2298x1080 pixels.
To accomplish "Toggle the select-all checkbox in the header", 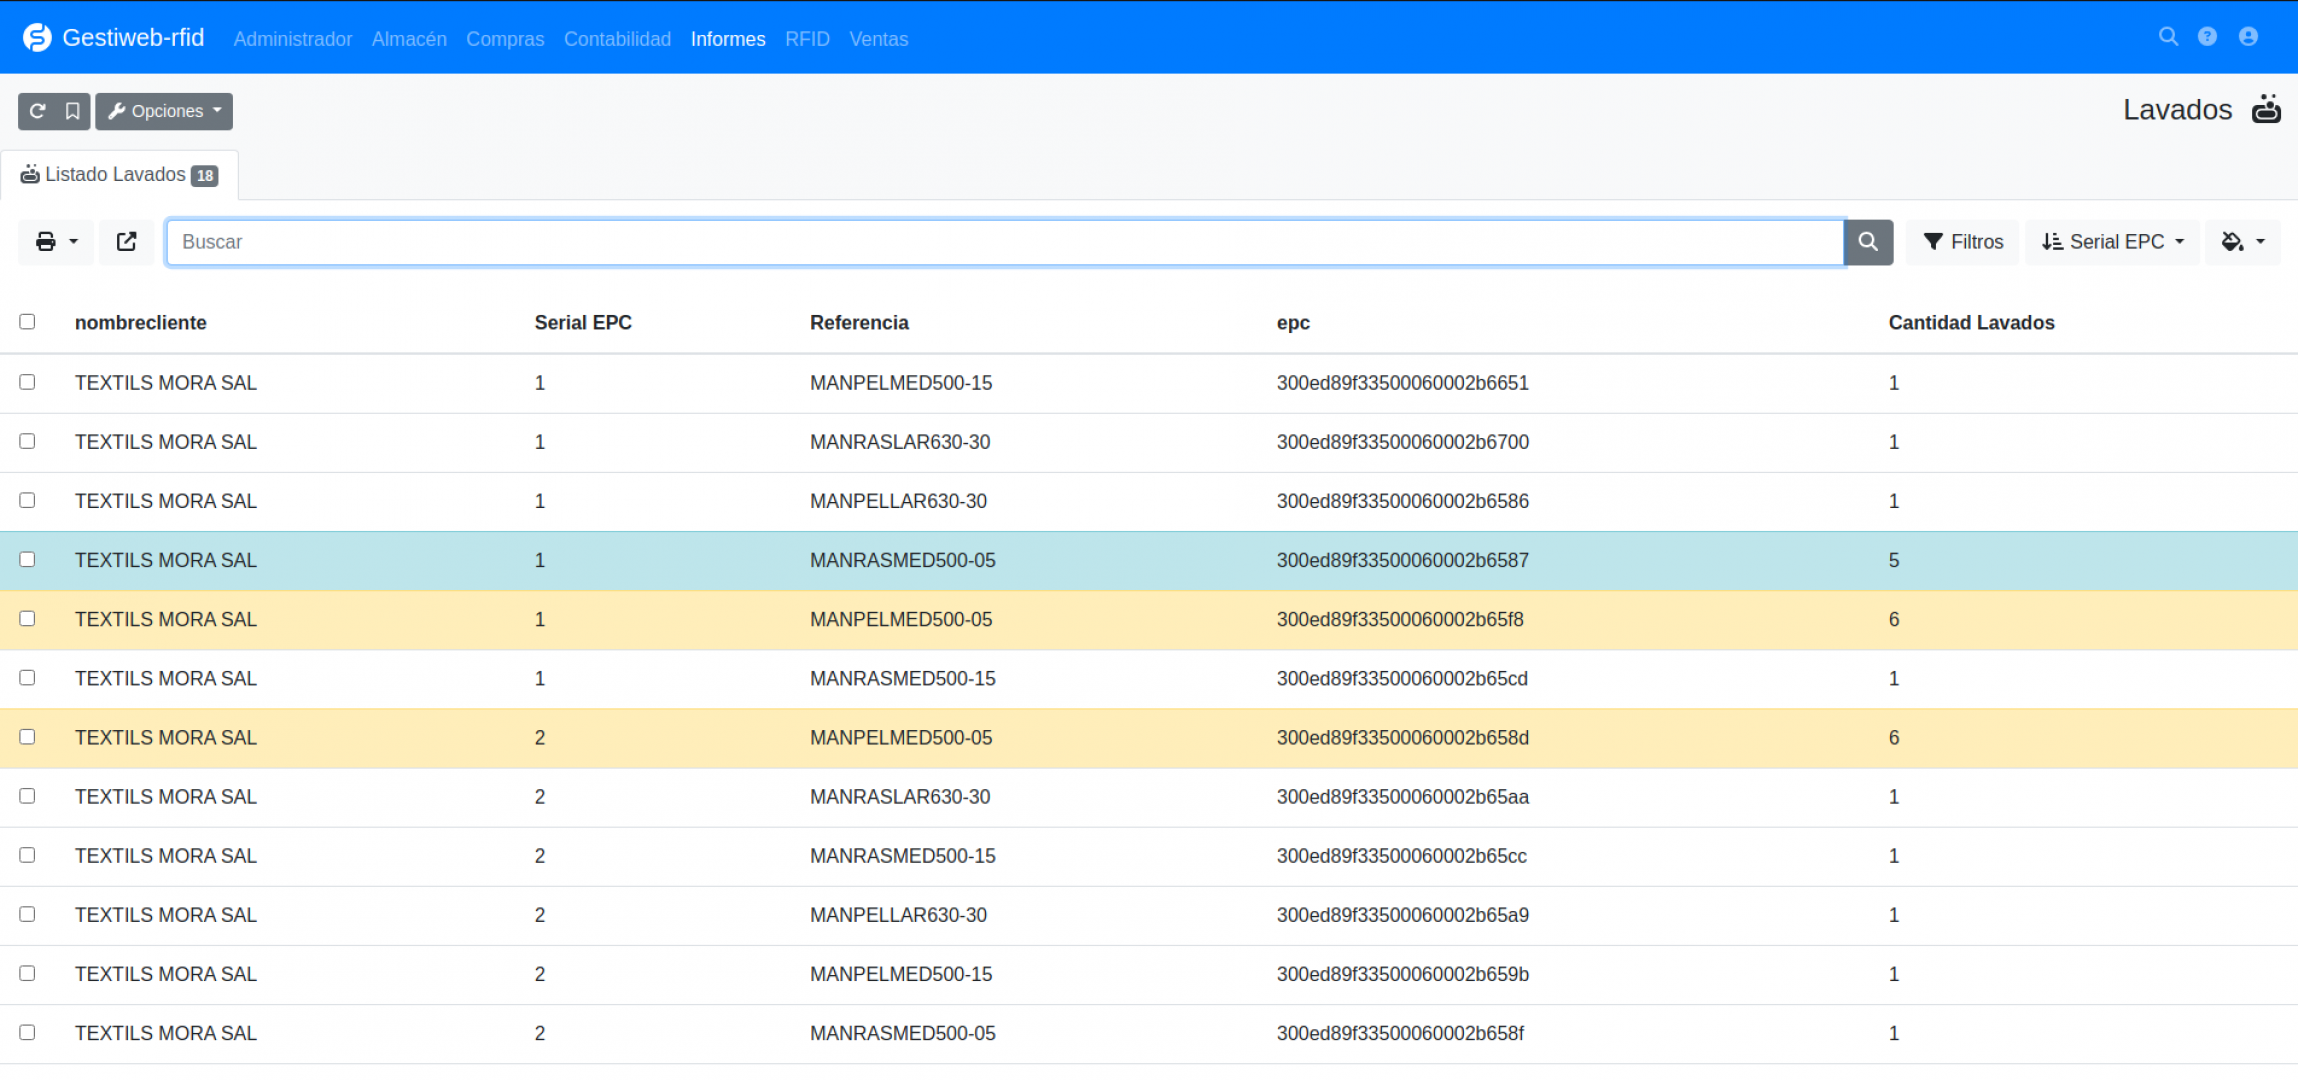I will point(27,321).
